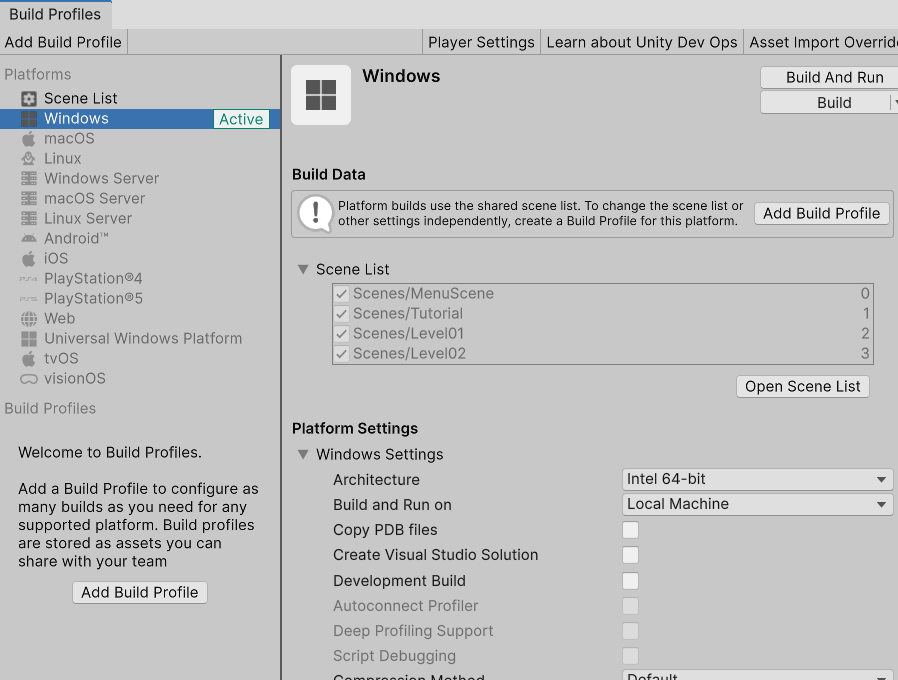
Task: Open the Architecture dropdown
Action: [x=757, y=479]
